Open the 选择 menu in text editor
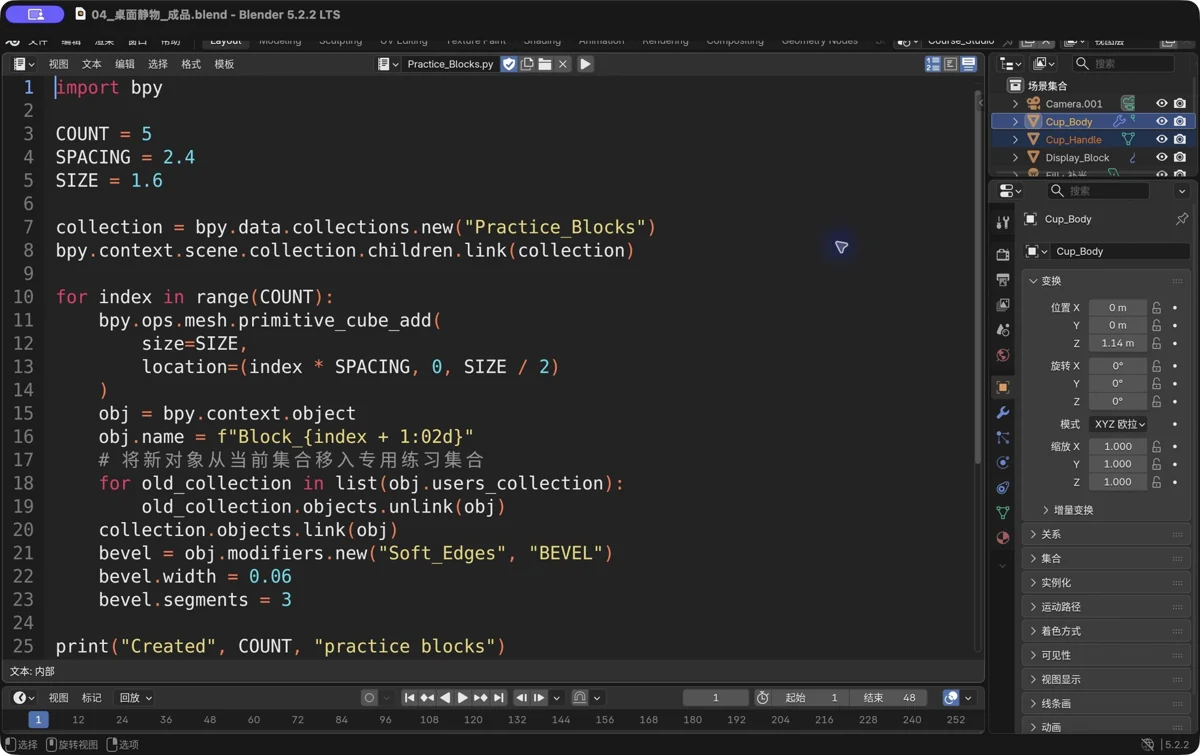The height and width of the screenshot is (755, 1200). [158, 64]
